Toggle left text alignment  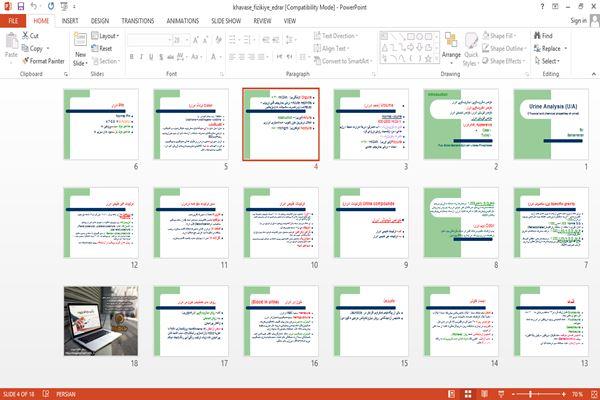click(232, 57)
